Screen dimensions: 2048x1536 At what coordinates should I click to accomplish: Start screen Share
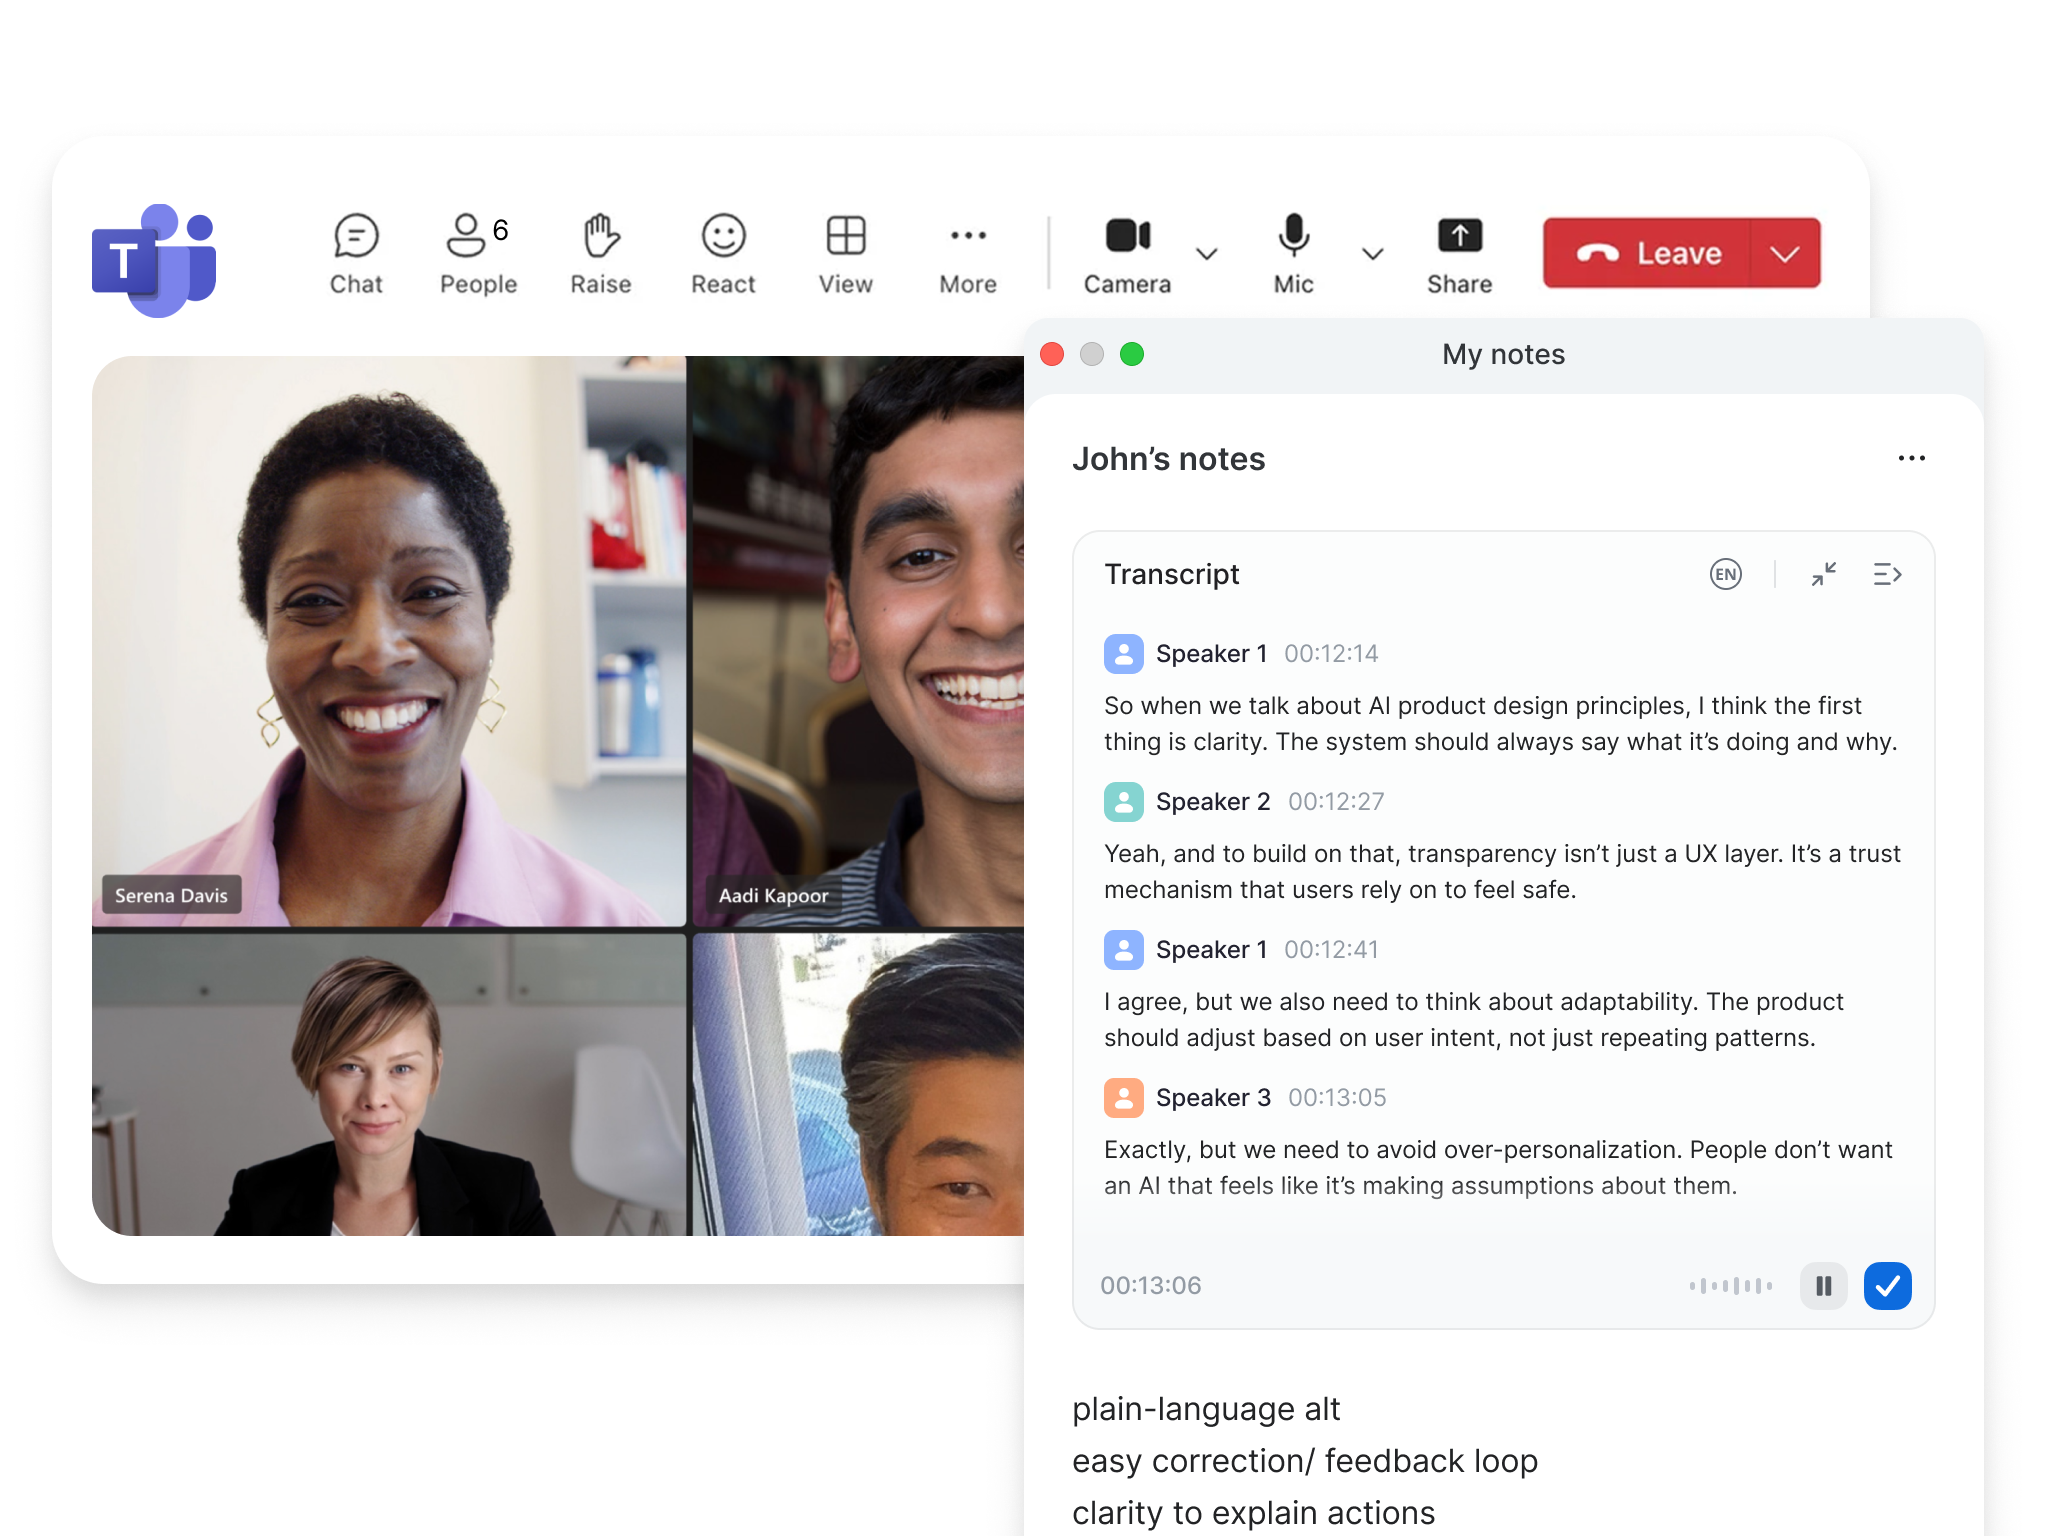1459,252
